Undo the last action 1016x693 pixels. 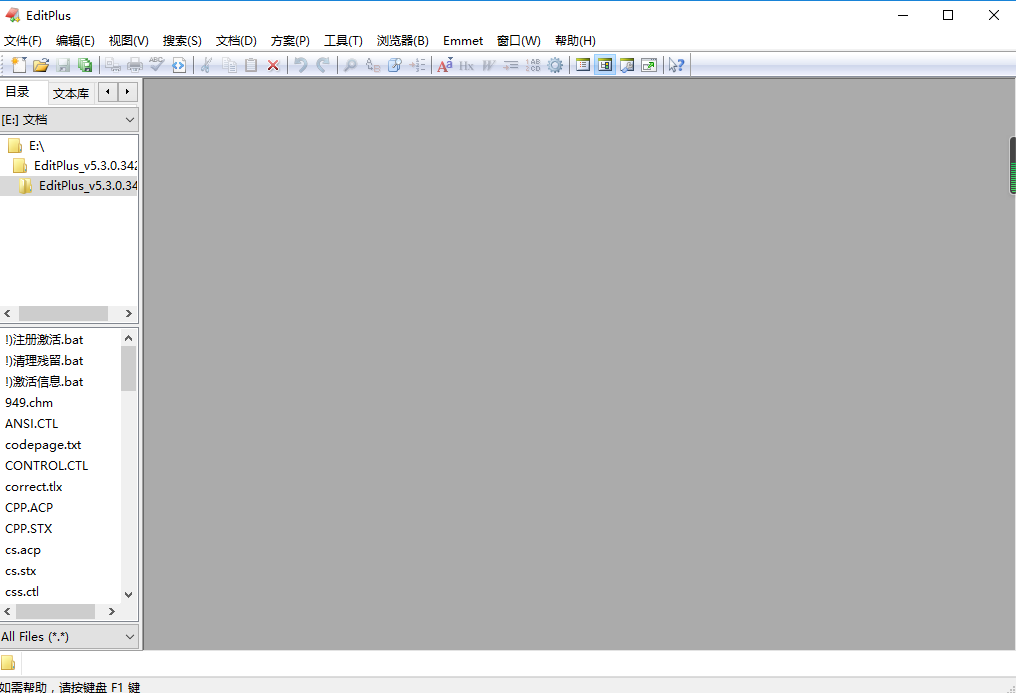click(299, 65)
